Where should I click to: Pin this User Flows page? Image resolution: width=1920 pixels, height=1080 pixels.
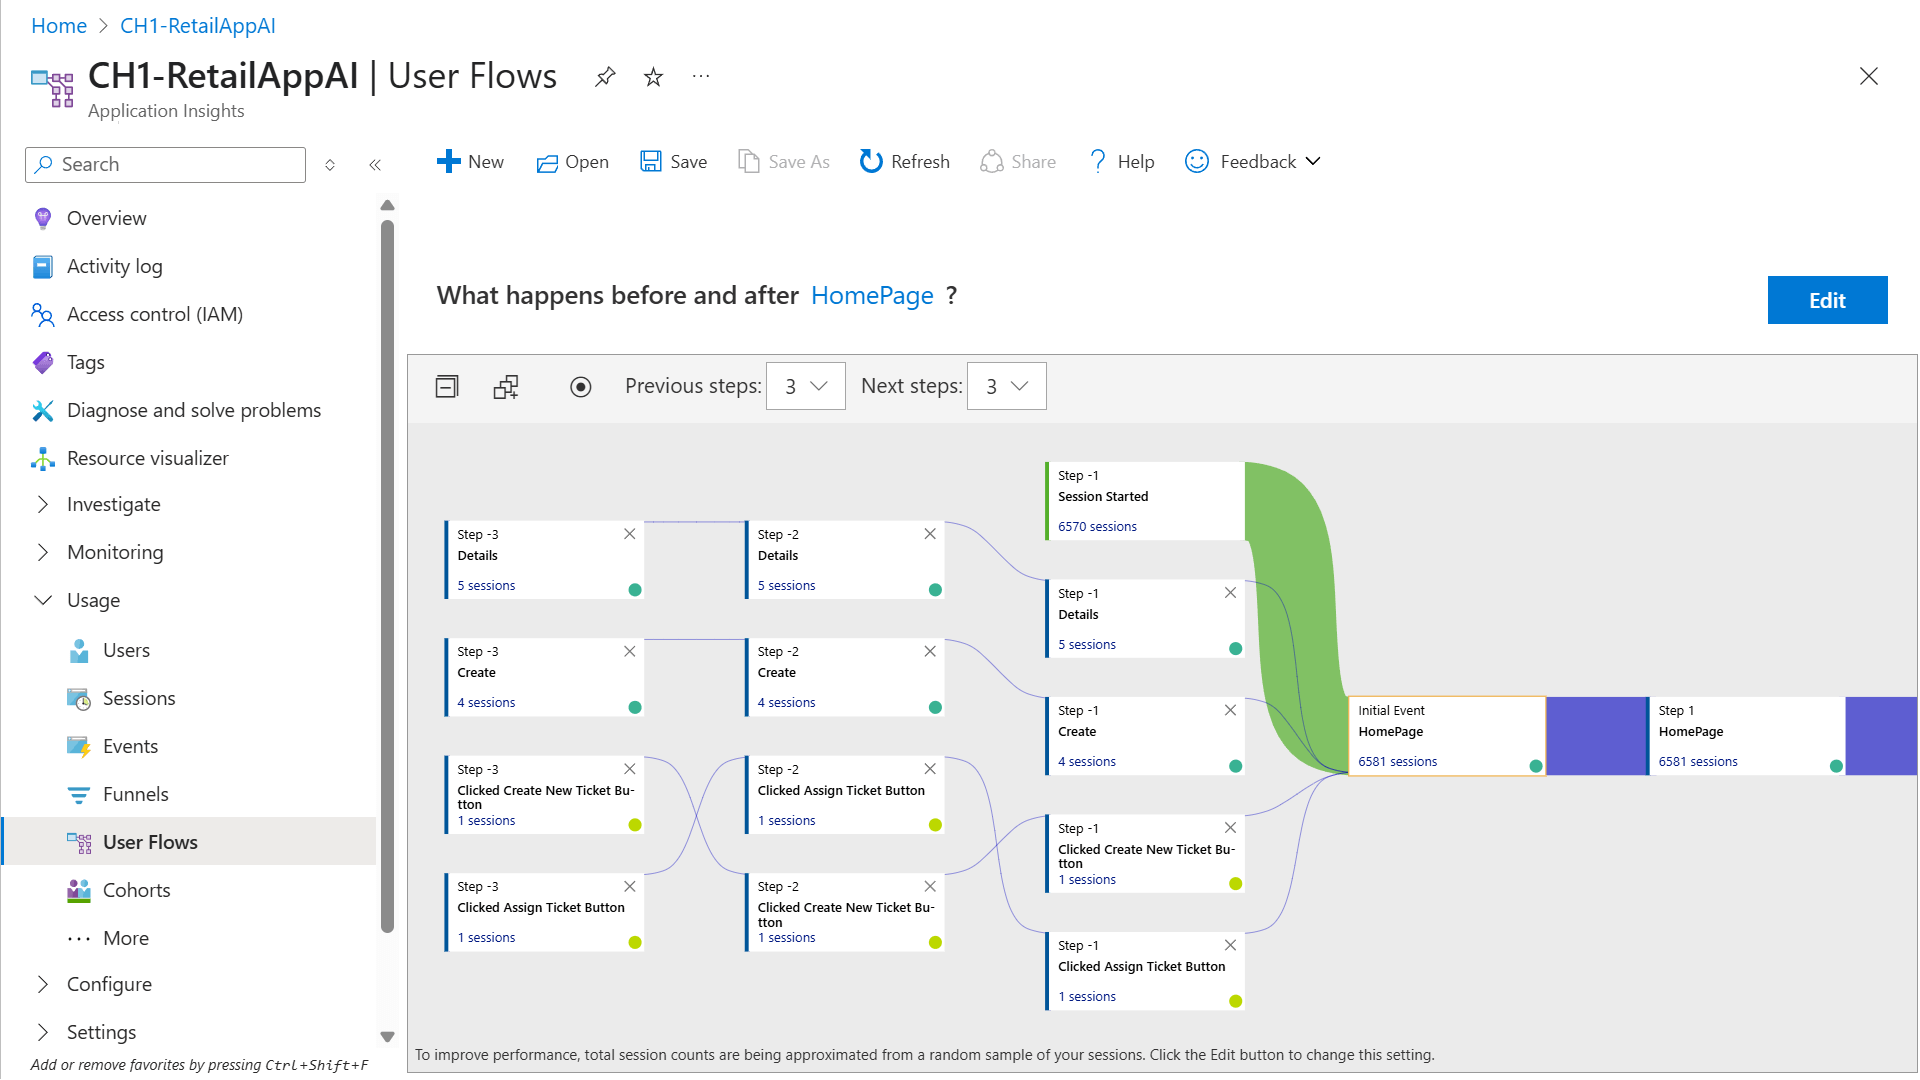pyautogui.click(x=605, y=77)
